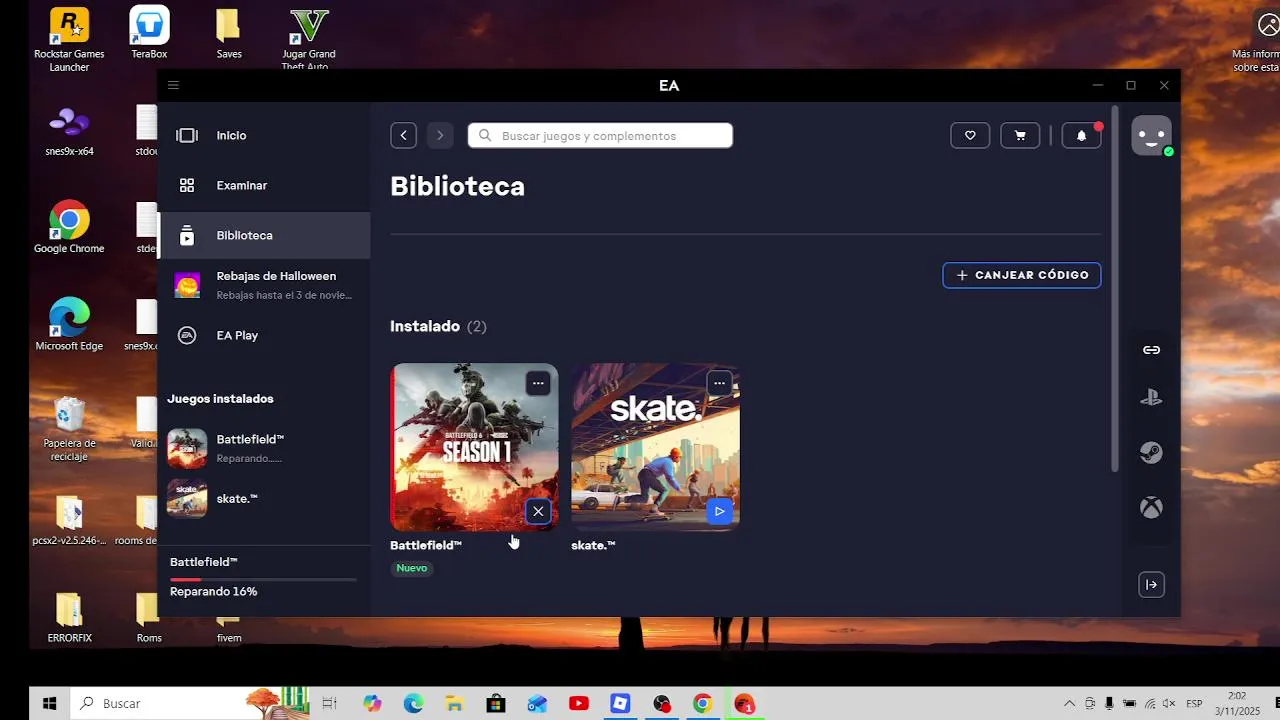This screenshot has height=720, width=1280.
Task: Cancel Battlefield repair with X button
Action: 538,511
